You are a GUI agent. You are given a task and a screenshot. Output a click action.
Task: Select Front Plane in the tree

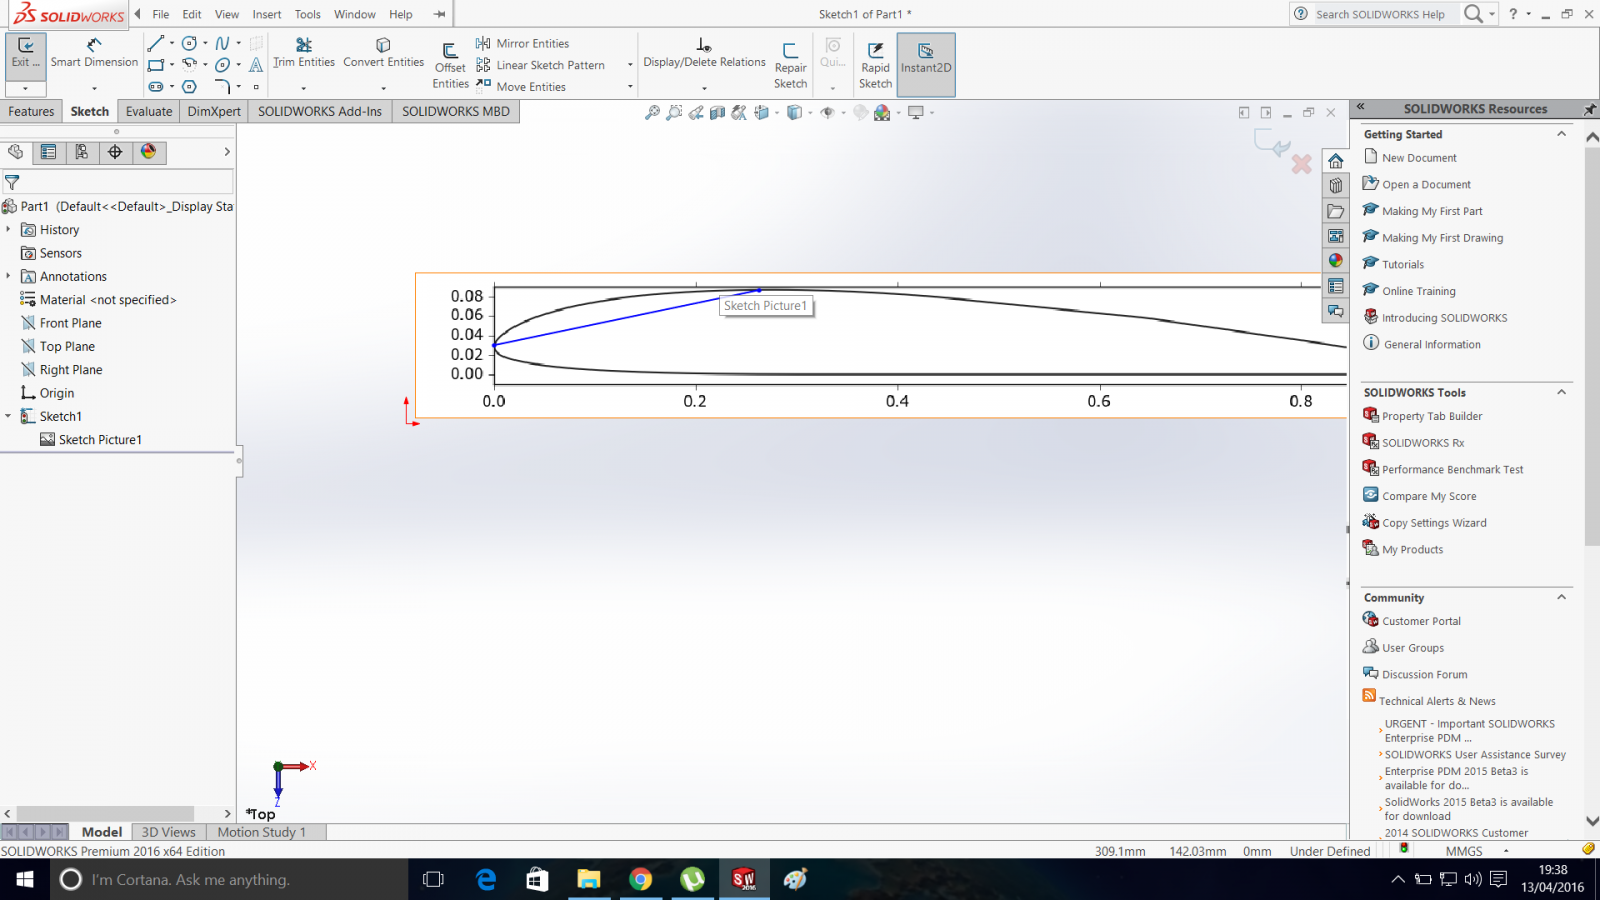[x=70, y=323]
